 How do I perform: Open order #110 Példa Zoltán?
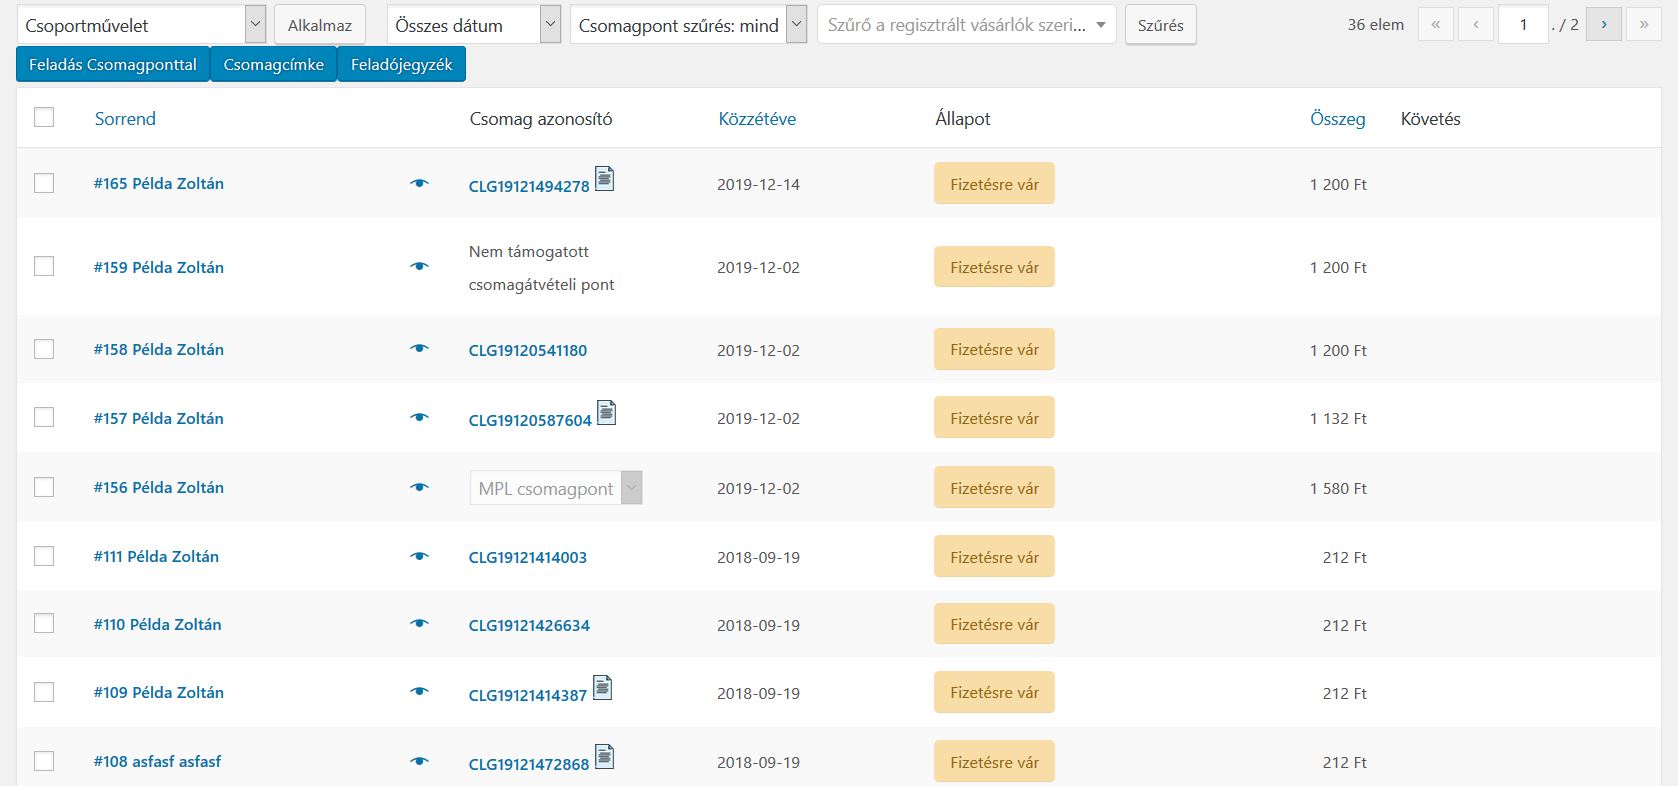tap(158, 624)
